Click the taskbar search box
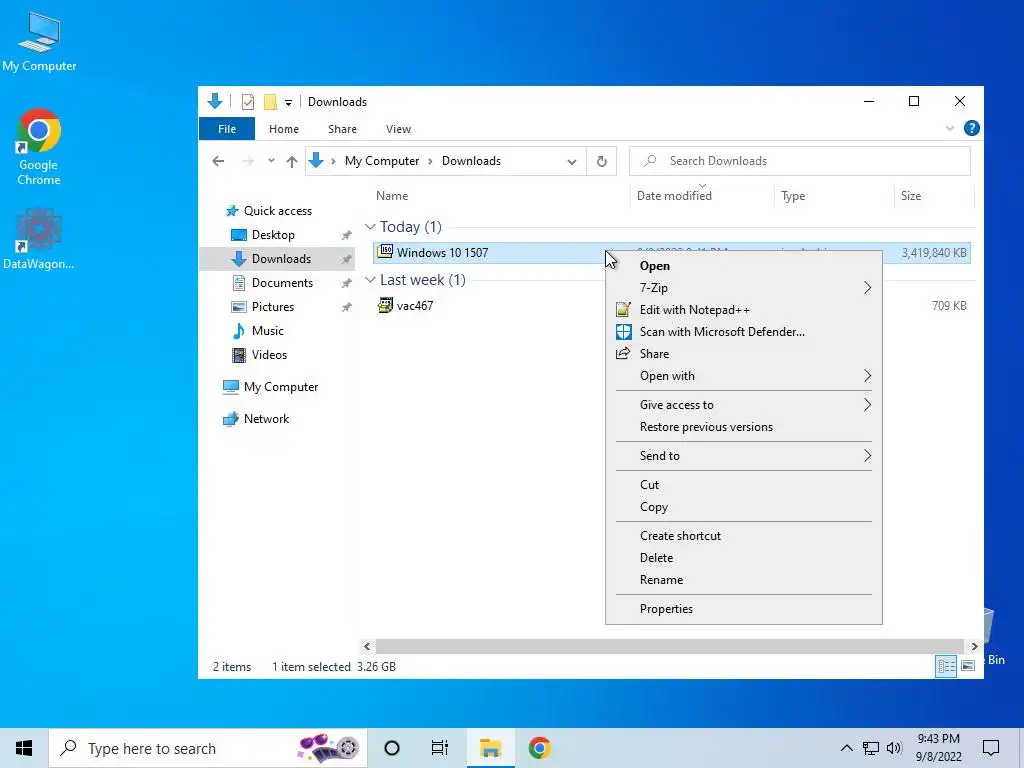The width and height of the screenshot is (1024, 768). click(x=208, y=748)
